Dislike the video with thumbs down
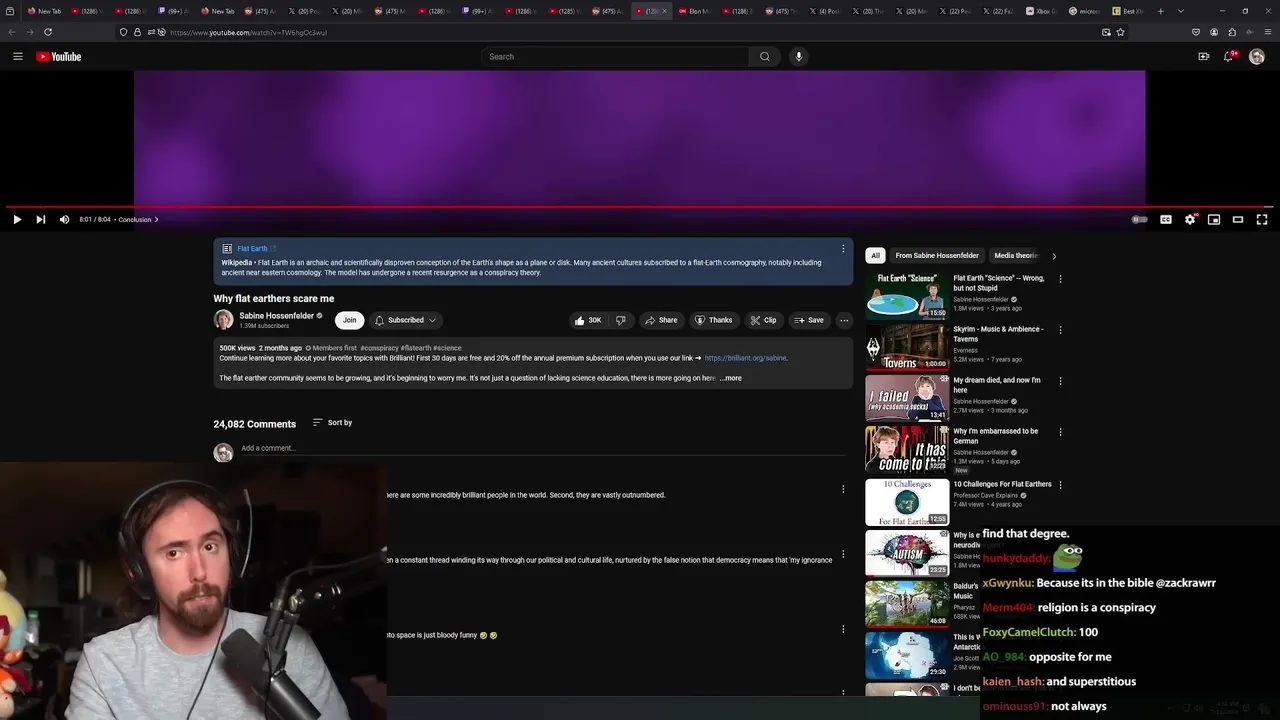 tap(621, 320)
